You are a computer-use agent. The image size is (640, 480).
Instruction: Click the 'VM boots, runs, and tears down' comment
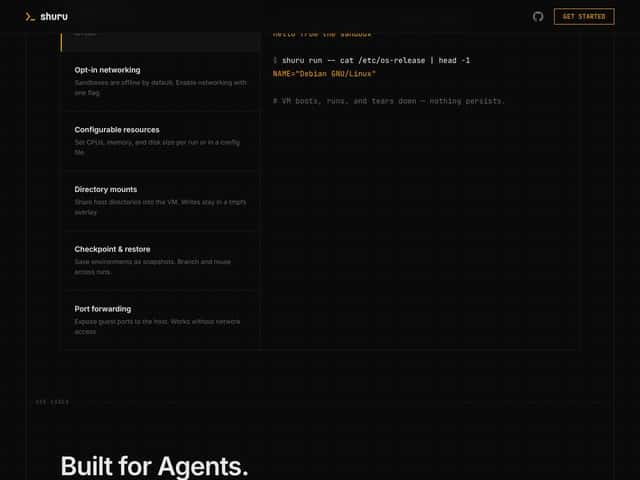(389, 101)
